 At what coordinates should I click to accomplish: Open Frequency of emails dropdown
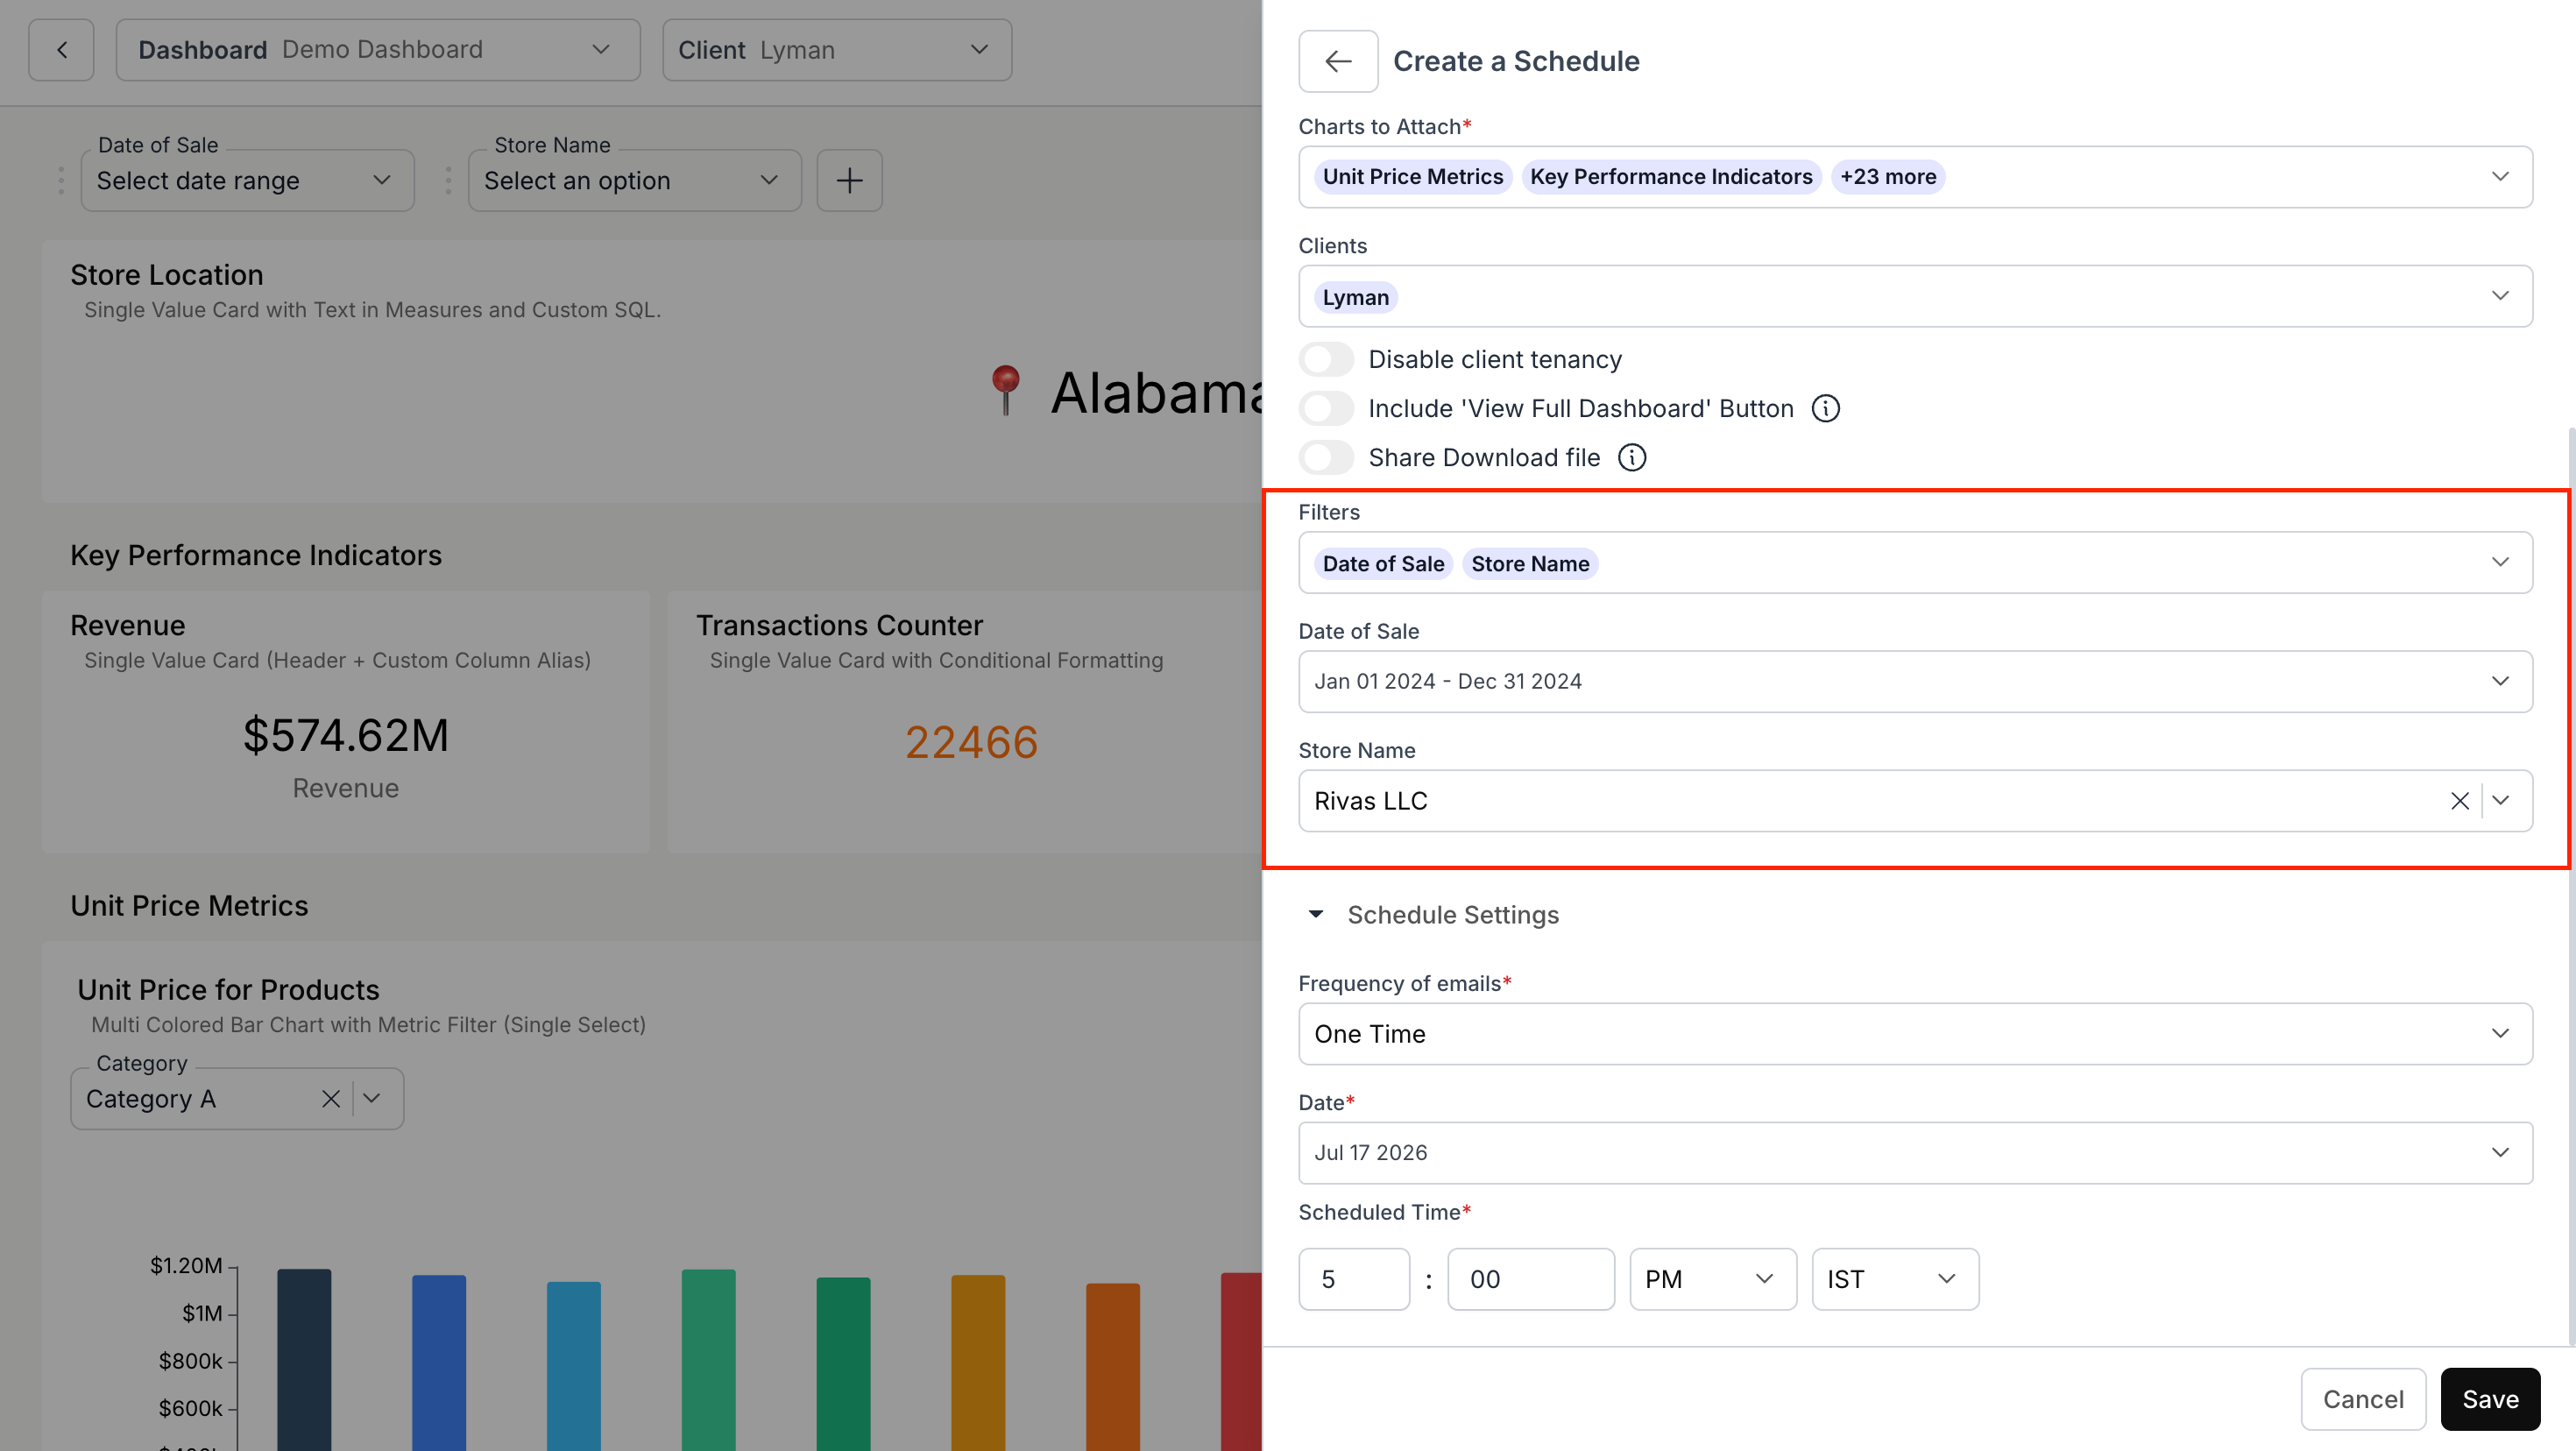point(1915,1034)
